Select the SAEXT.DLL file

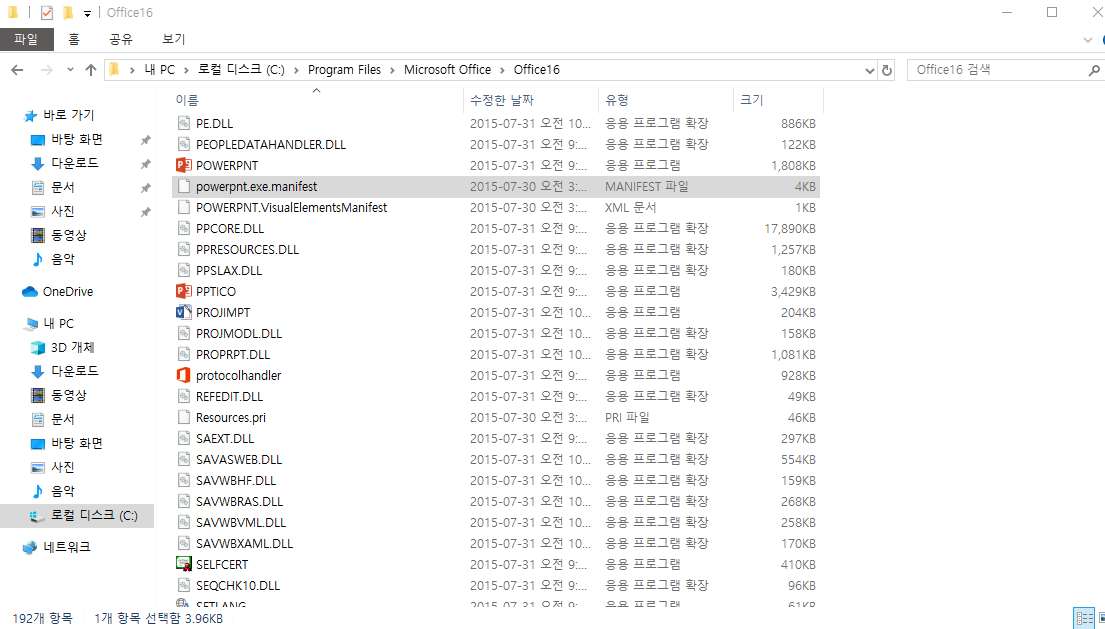click(496, 438)
